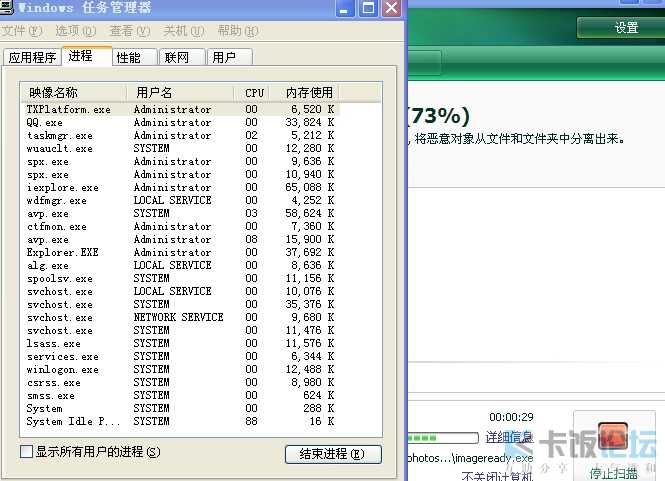This screenshot has height=481, width=665.
Task: Click the 设置 button in antivirus window
Action: pos(621,28)
